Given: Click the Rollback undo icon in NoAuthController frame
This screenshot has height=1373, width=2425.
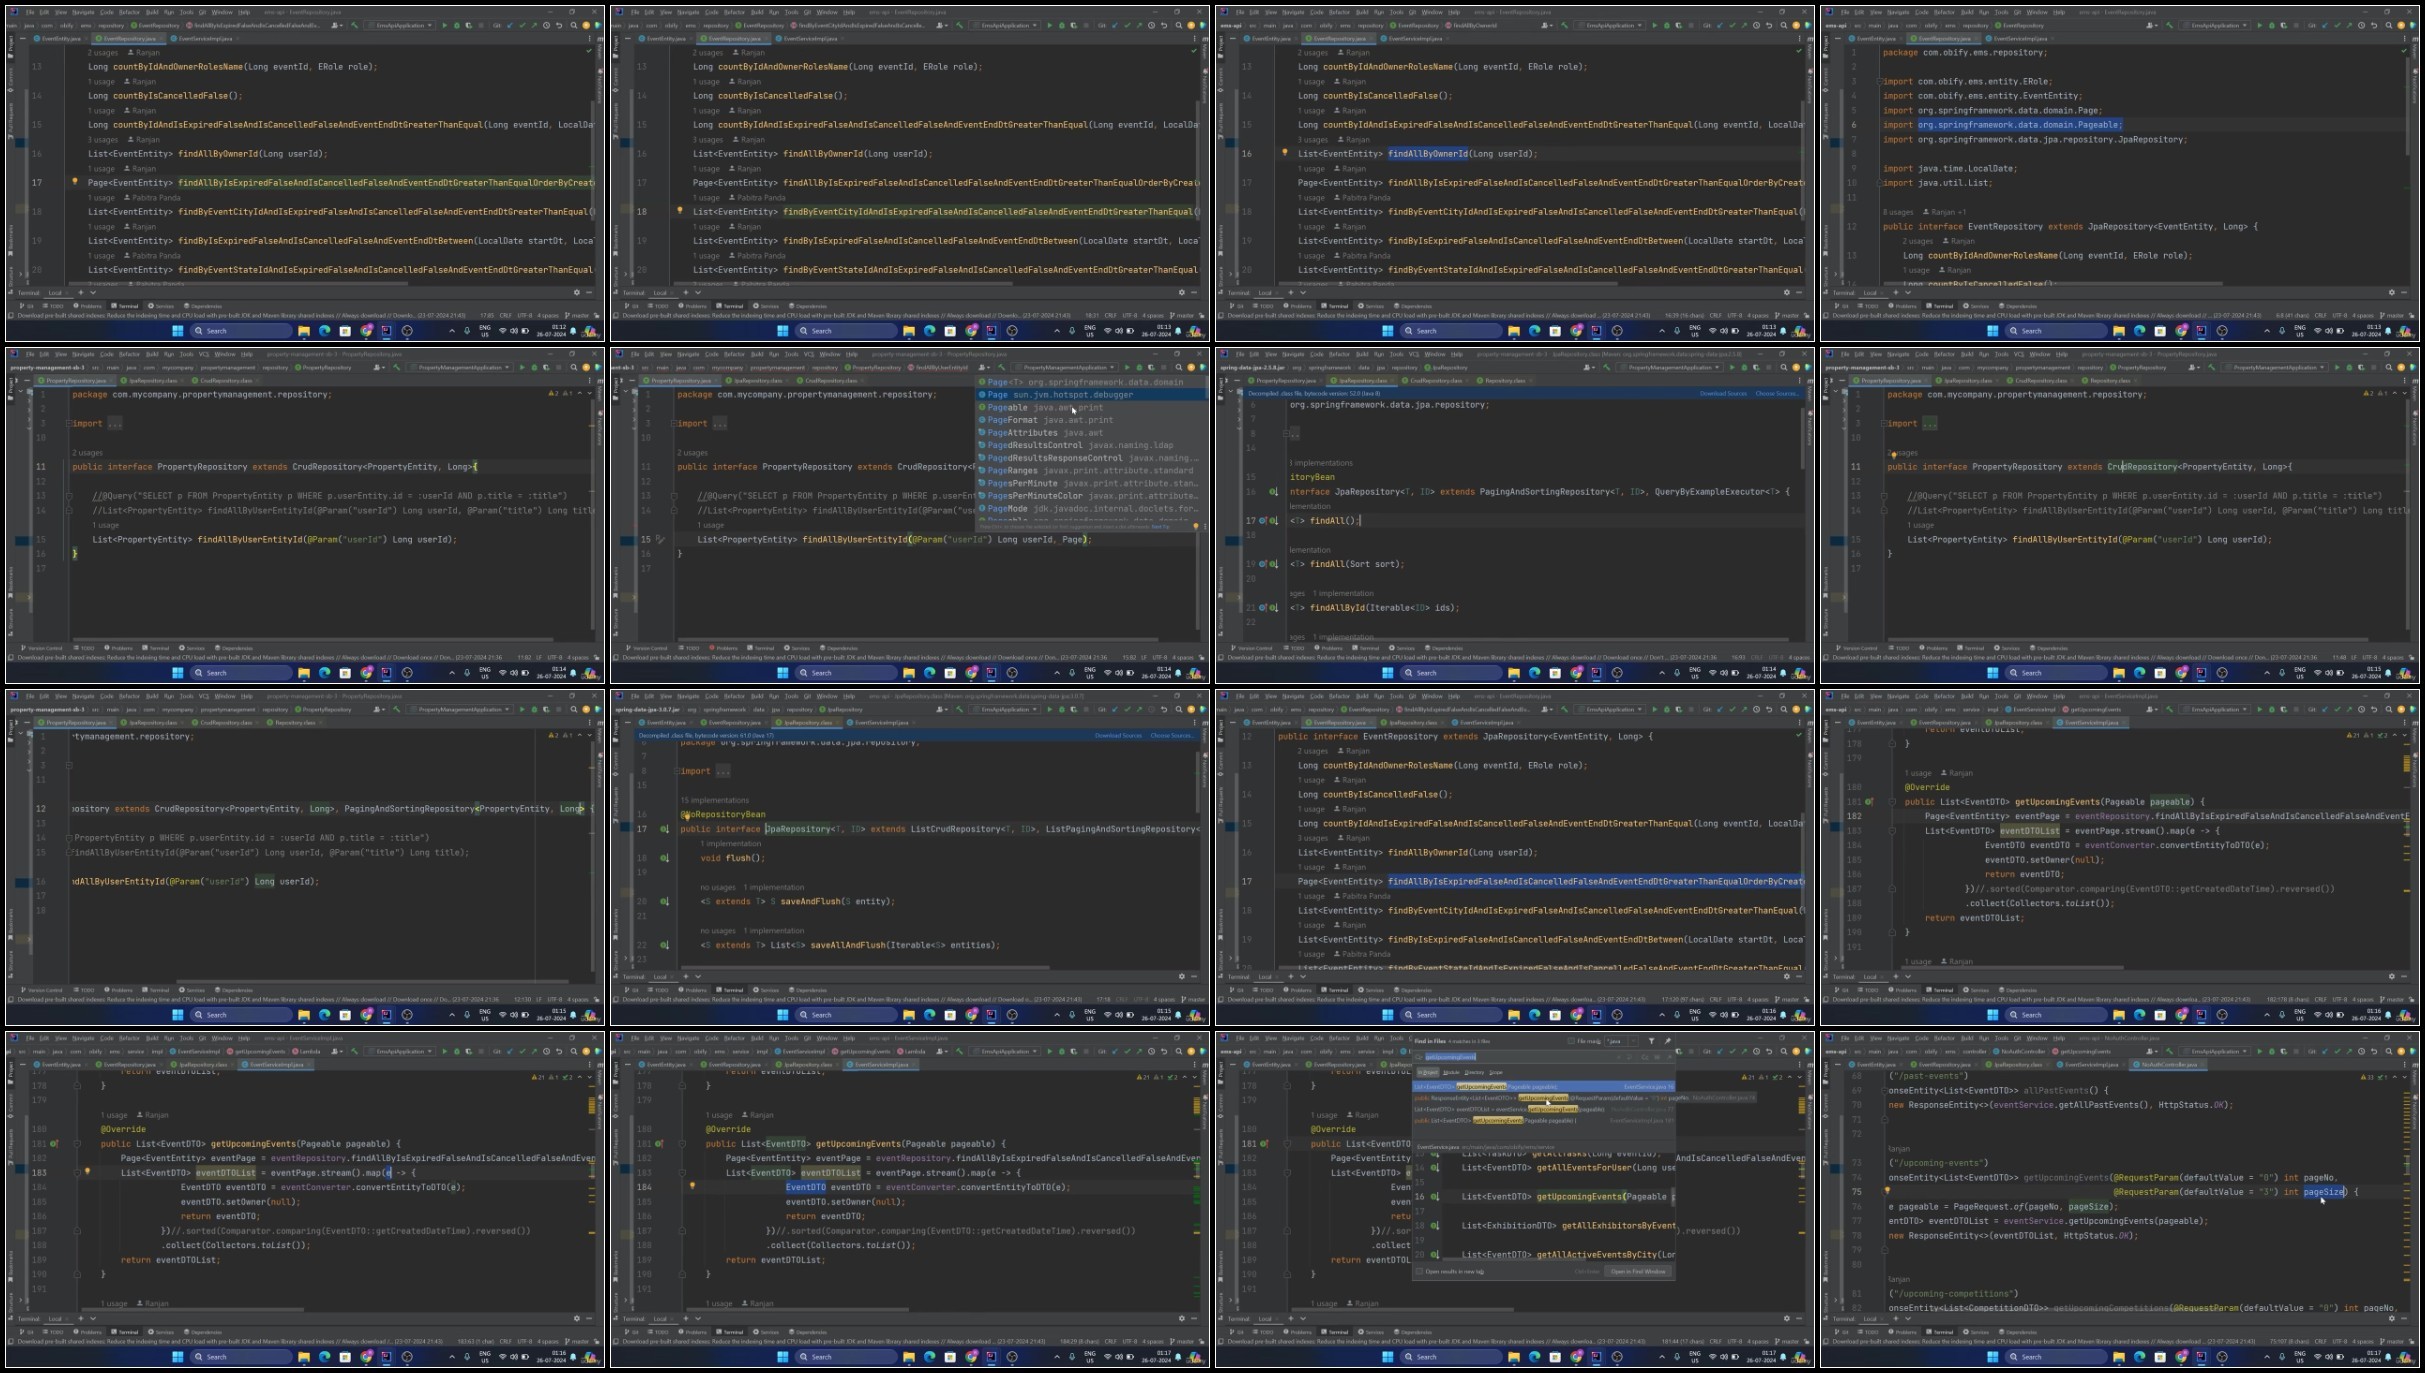Looking at the screenshot, I should [2374, 1051].
